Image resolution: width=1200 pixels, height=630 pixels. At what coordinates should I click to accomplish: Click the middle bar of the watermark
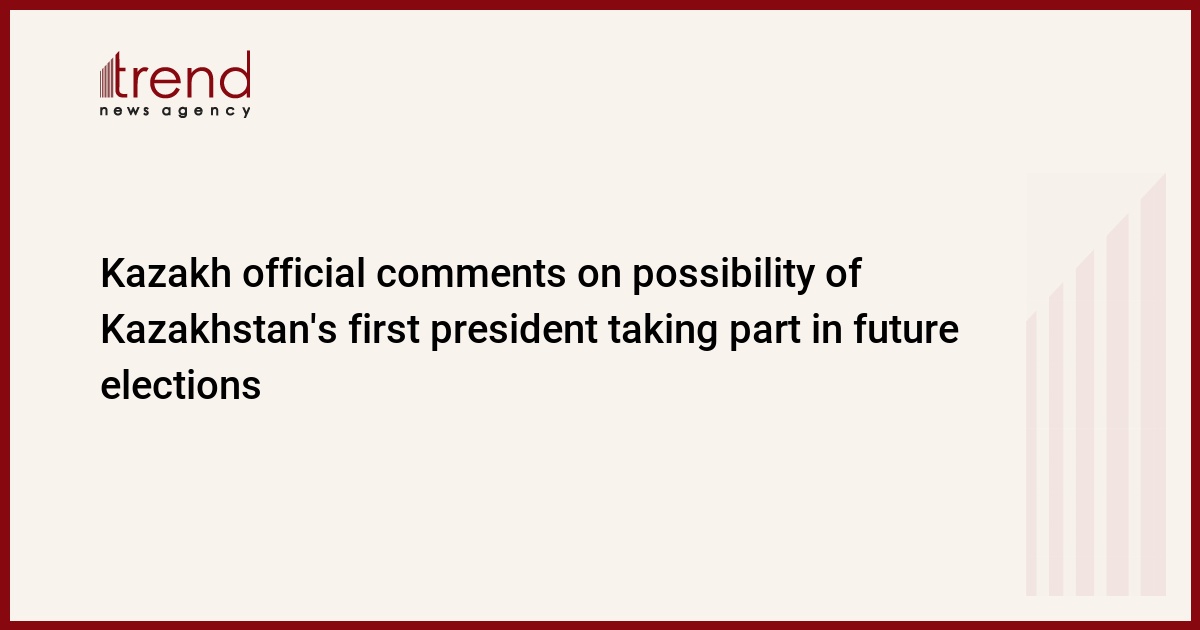[1085, 423]
